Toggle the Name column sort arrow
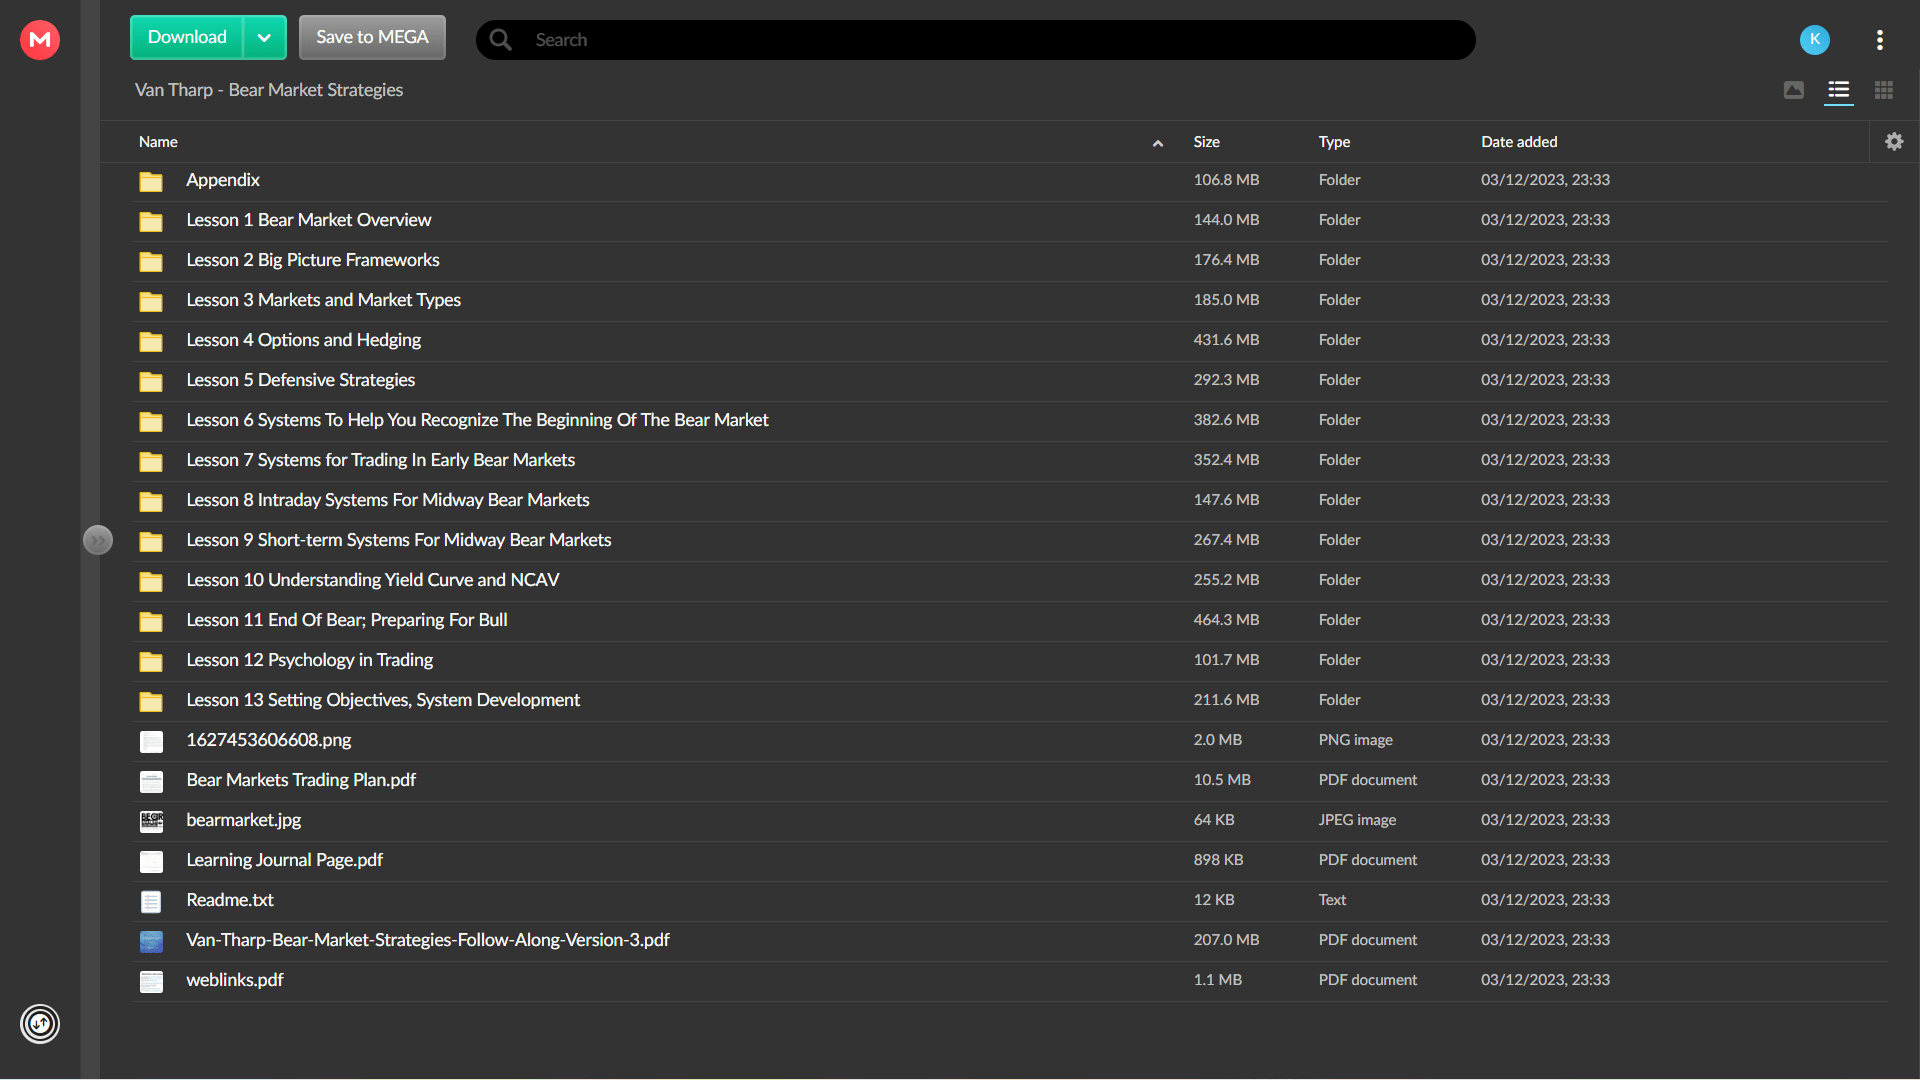This screenshot has height=1080, width=1920. click(1158, 143)
